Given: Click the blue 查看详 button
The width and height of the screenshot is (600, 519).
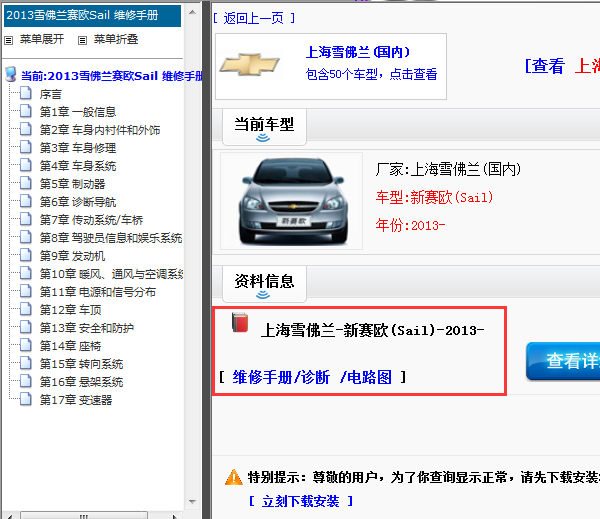Looking at the screenshot, I should pyautogui.click(x=563, y=361).
